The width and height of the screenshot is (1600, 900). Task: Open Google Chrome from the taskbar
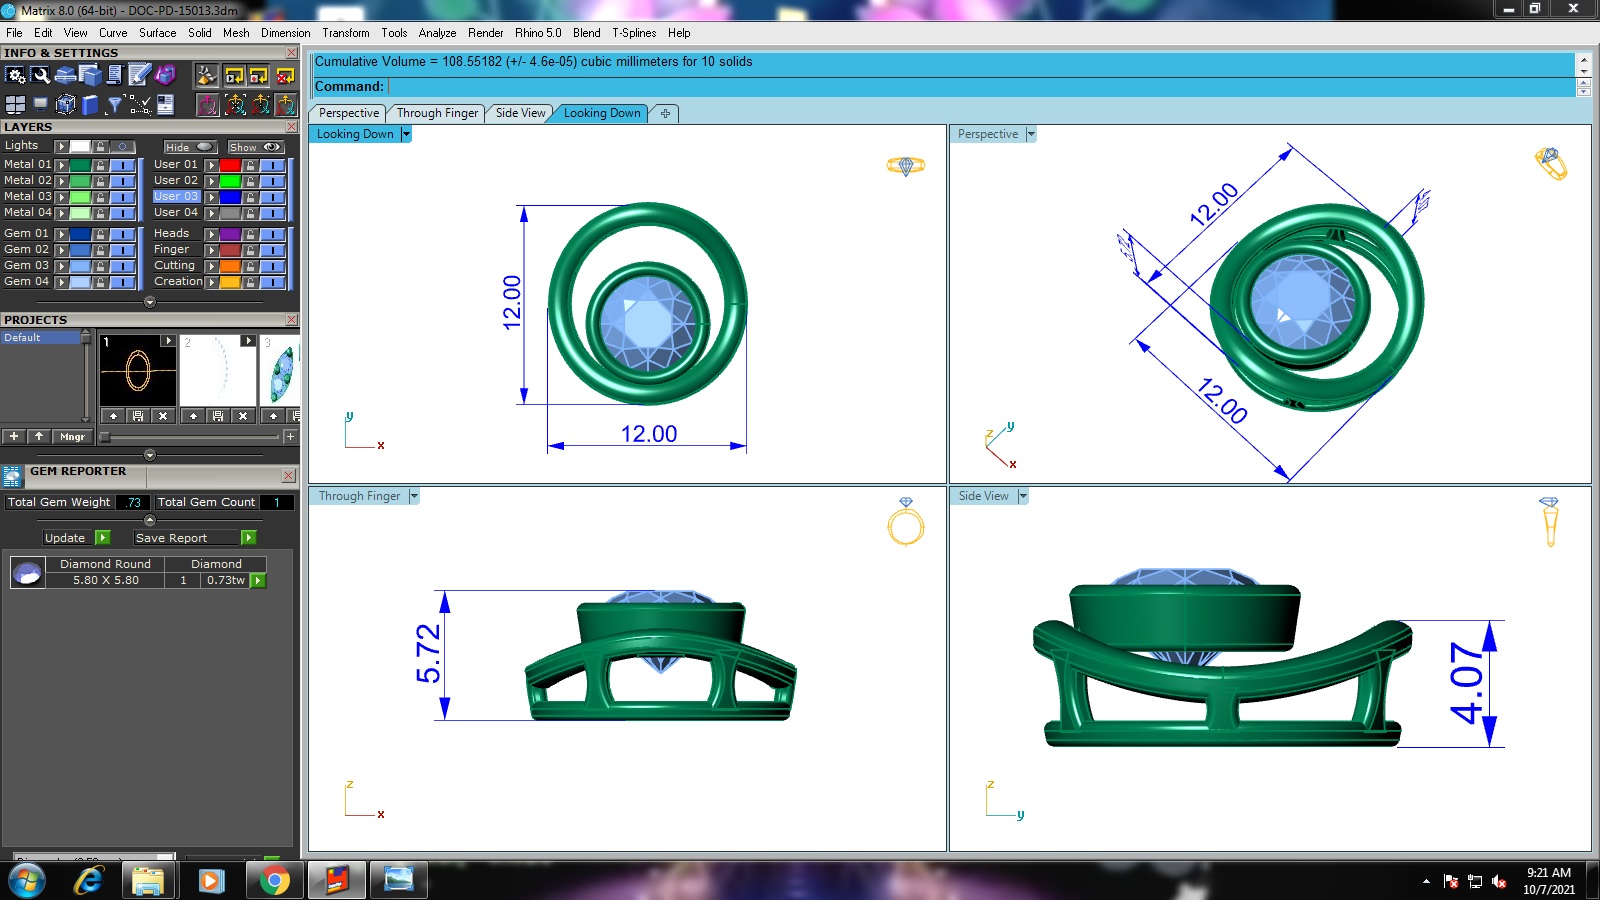(274, 880)
